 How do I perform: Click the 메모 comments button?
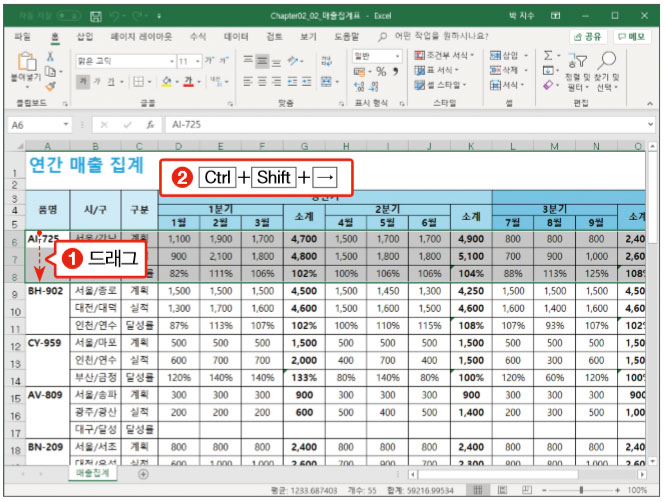point(632,37)
